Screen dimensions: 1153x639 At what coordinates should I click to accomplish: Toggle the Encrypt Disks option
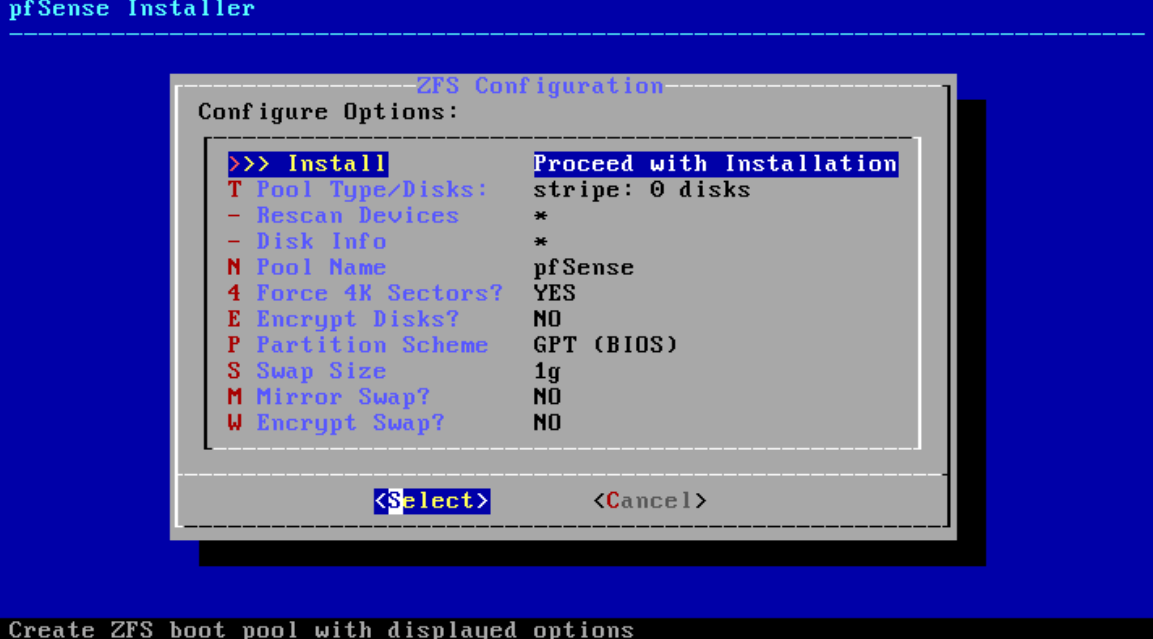(x=357, y=320)
